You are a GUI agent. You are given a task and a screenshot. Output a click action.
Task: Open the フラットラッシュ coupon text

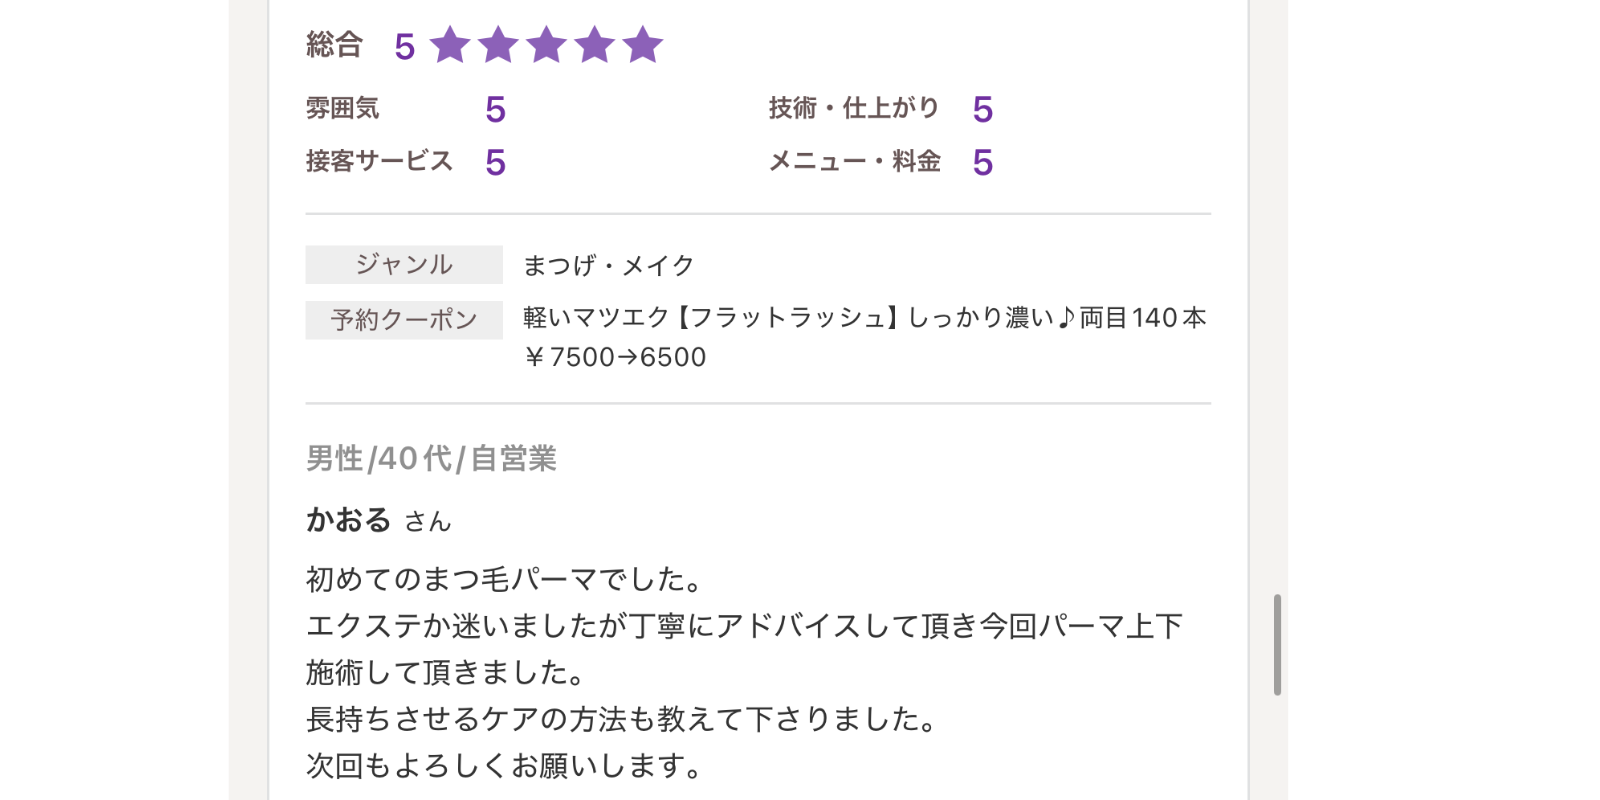tap(865, 318)
